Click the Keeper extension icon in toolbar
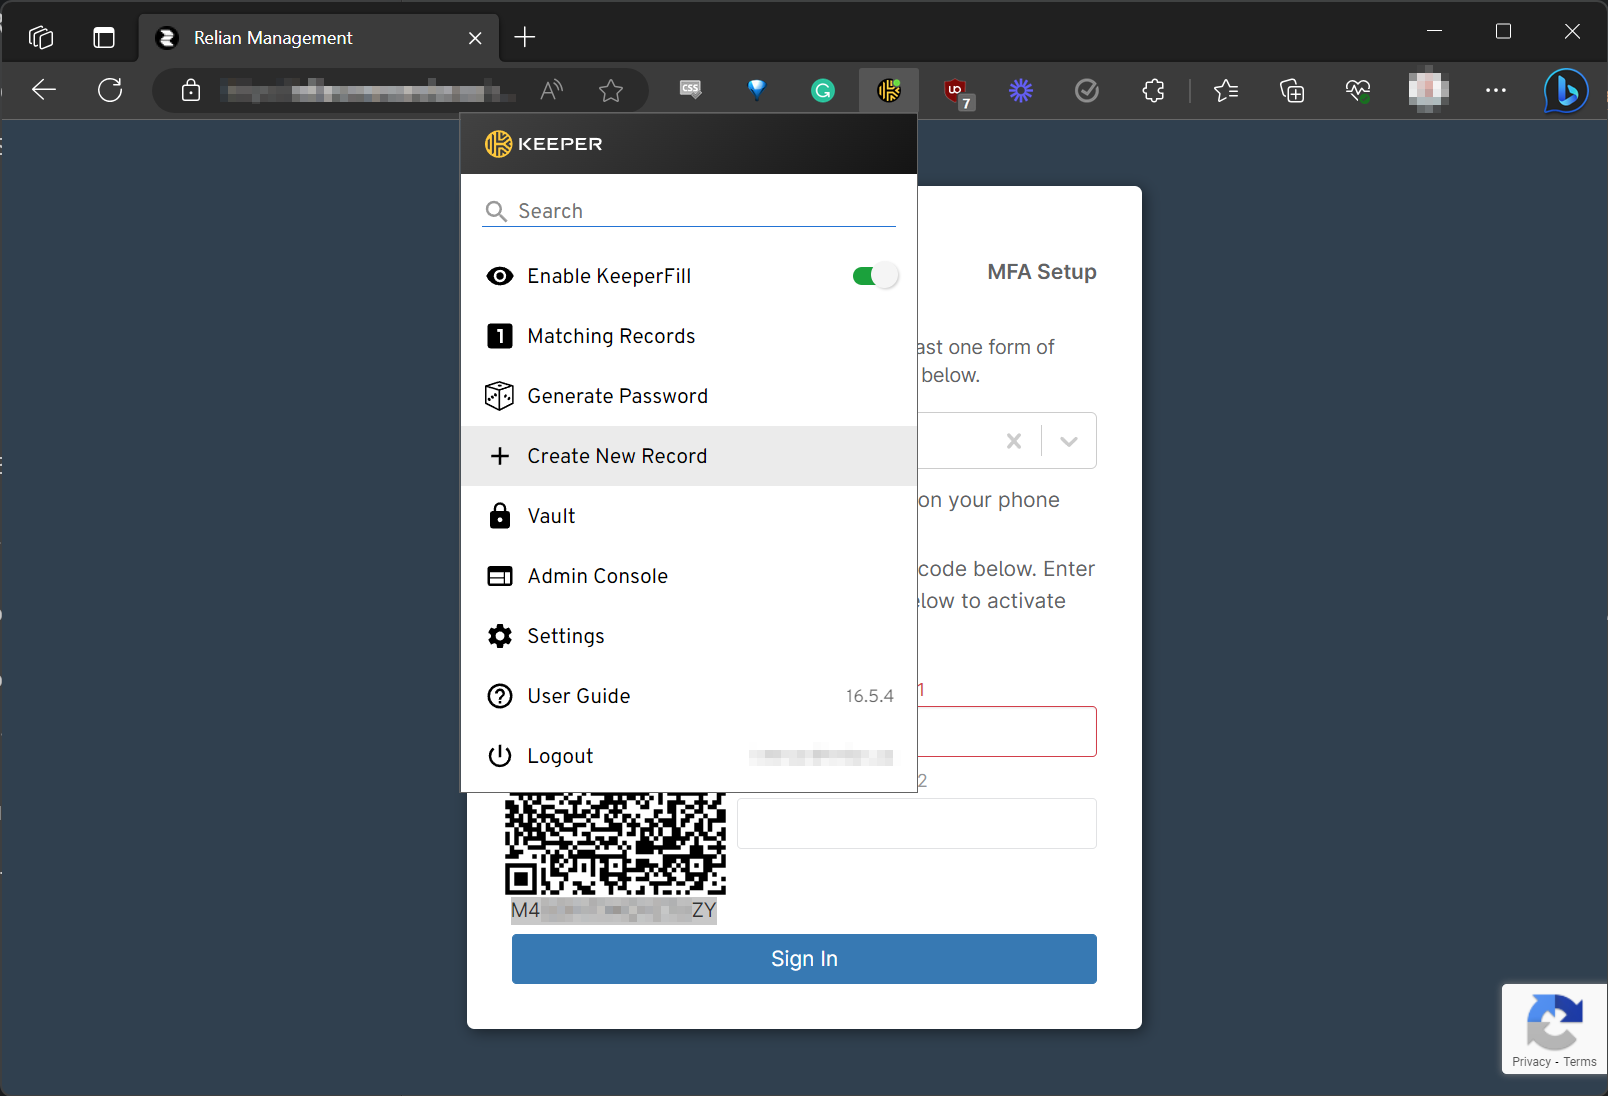The image size is (1608, 1096). 888,91
